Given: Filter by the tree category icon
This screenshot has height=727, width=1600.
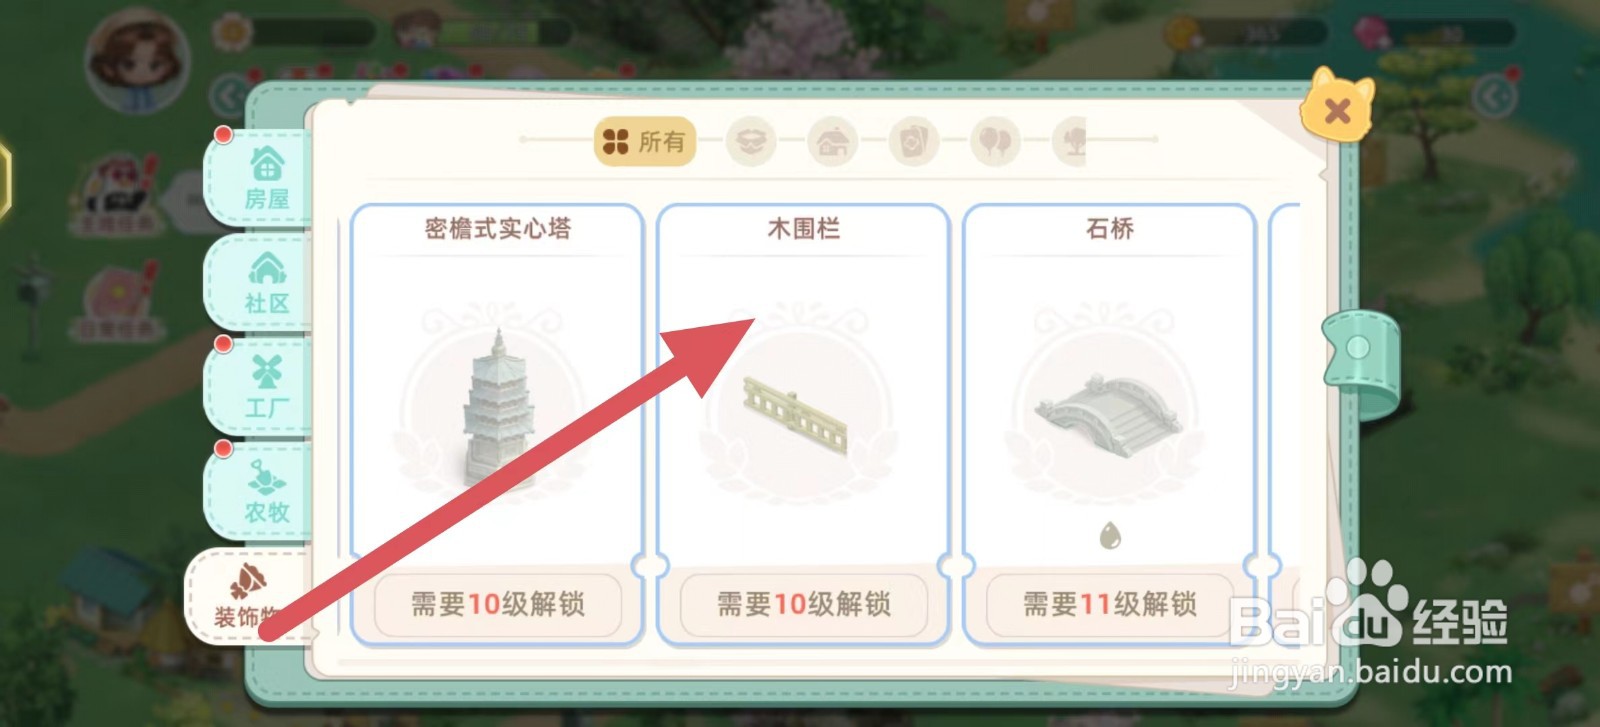Looking at the screenshot, I should coord(1070,142).
